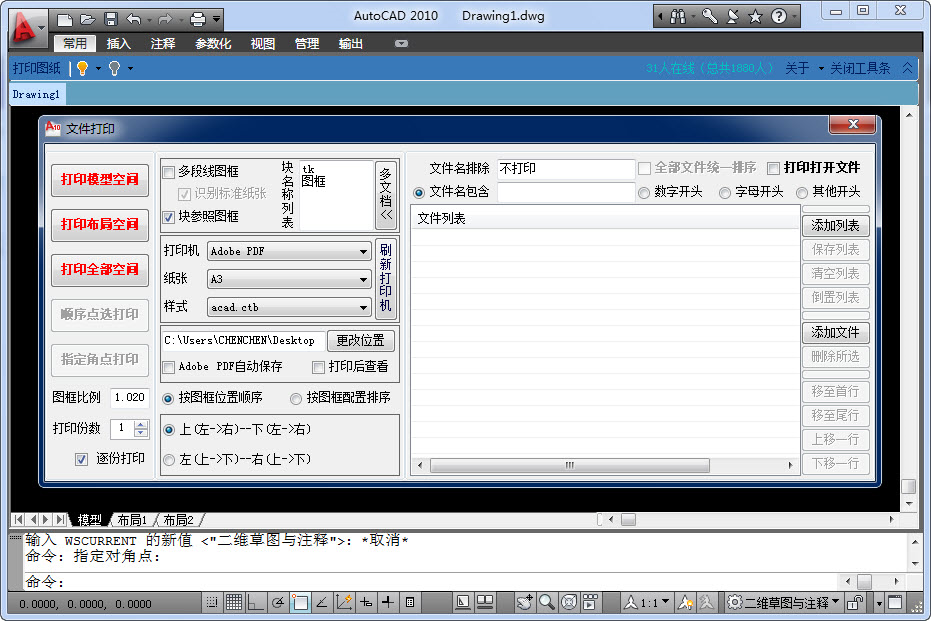Click the Zoom magnifier status icon
Screen dimensions: 931x621
click(x=547, y=603)
